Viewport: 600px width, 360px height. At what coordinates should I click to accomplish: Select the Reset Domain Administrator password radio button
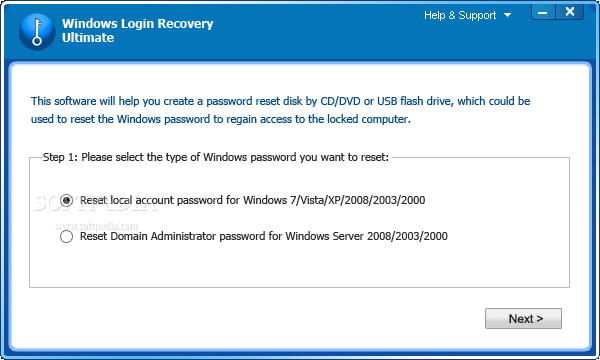(66, 236)
